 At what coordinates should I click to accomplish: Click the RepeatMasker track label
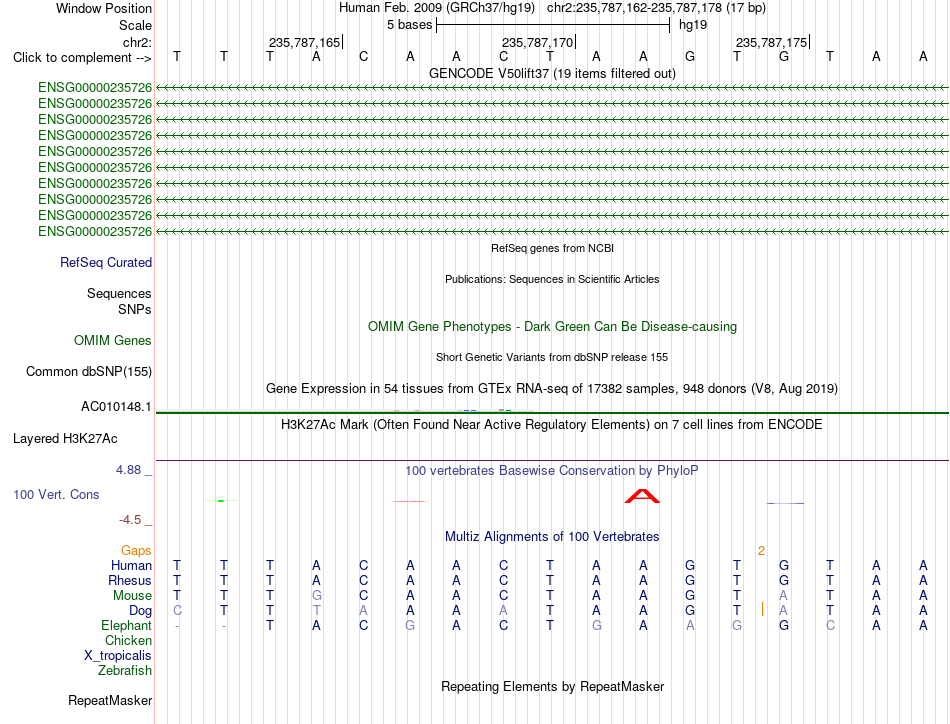pos(110,700)
